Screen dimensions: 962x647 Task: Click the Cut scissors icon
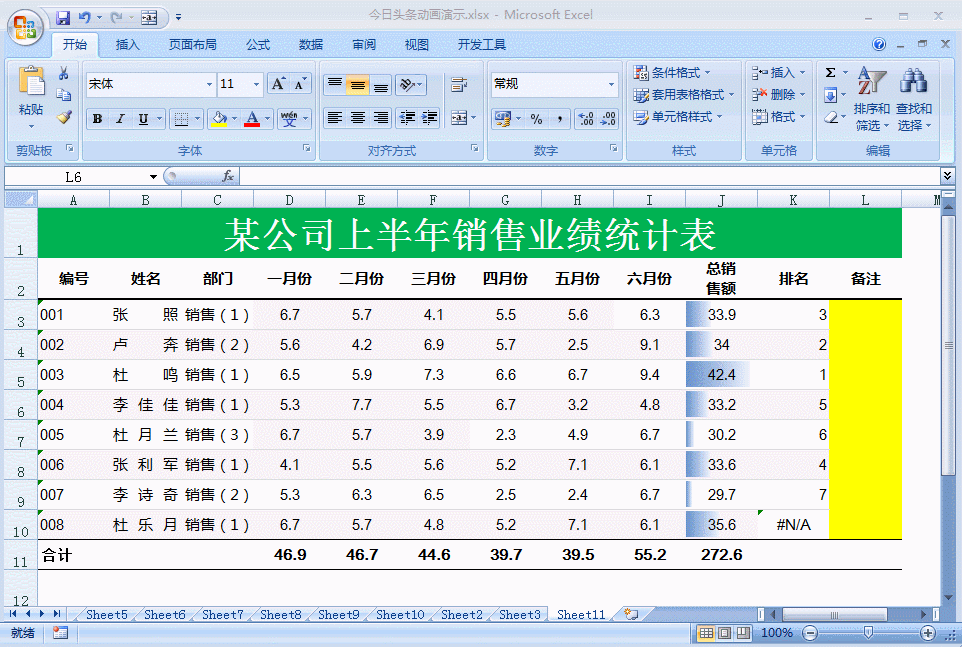(x=64, y=73)
